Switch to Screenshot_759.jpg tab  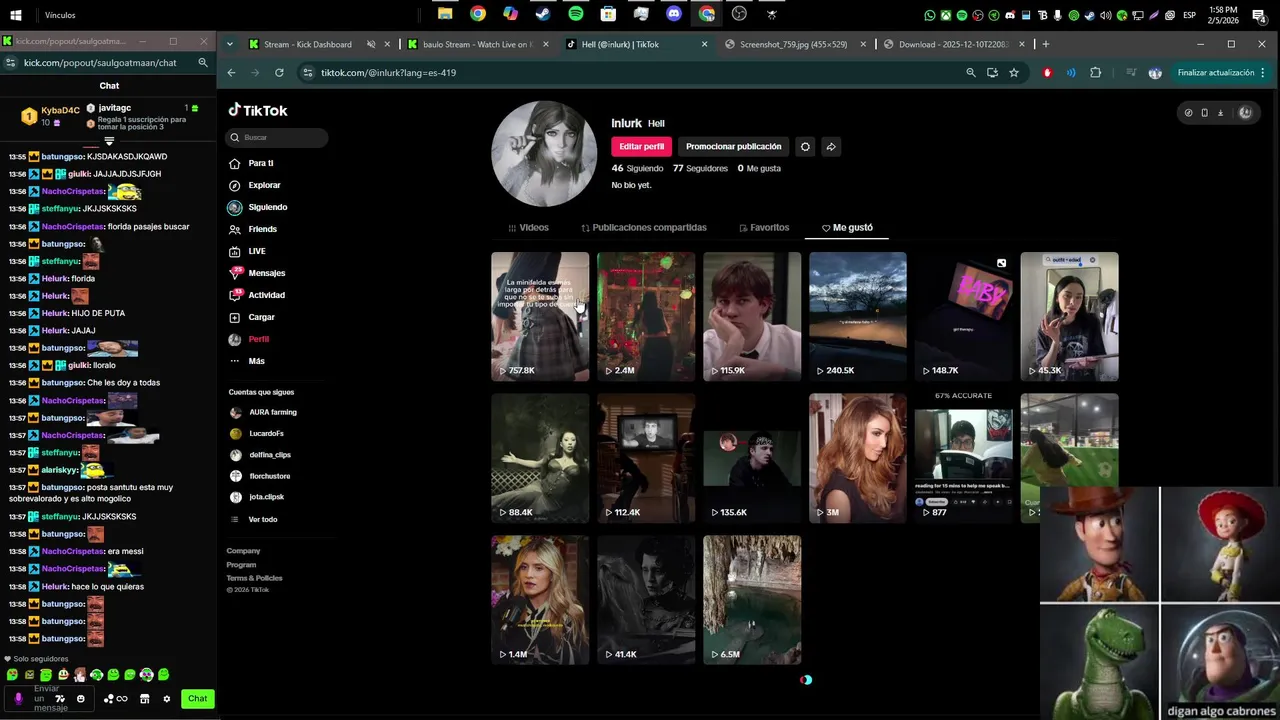pos(793,44)
